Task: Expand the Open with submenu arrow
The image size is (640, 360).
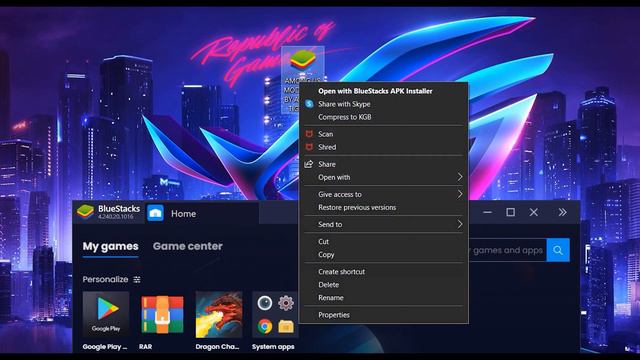Action: (460, 177)
